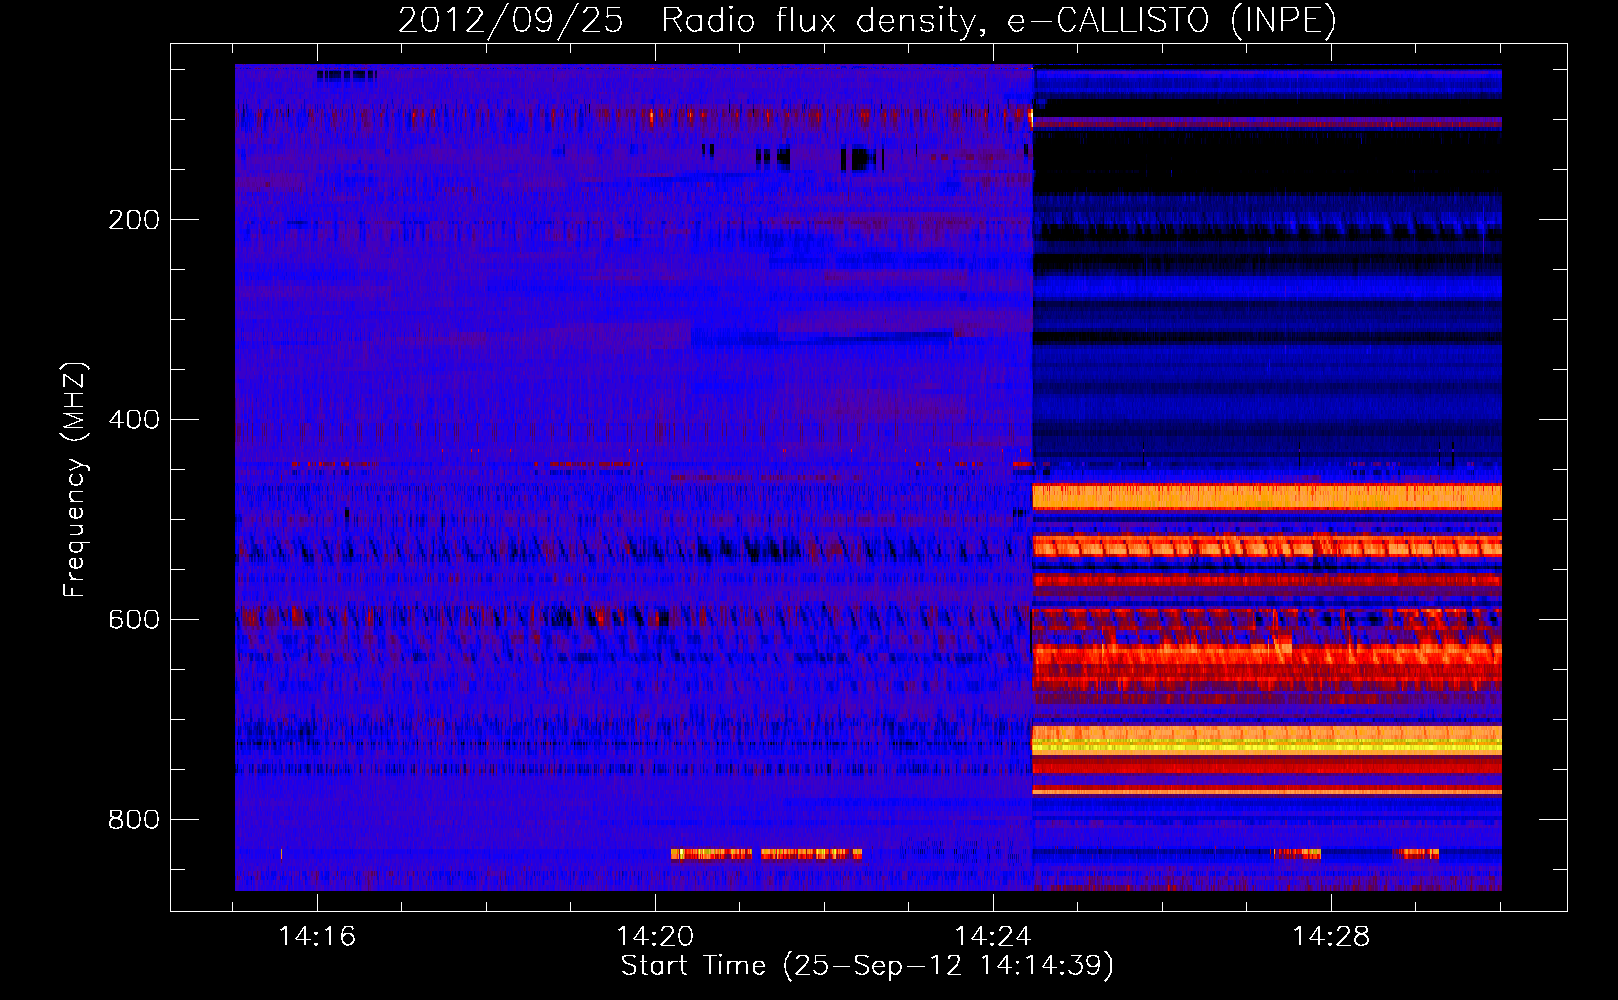Select the 'Start Time (25-Sep-12 14:14:39)' axis label
This screenshot has width=1618, height=1000.
[867, 966]
